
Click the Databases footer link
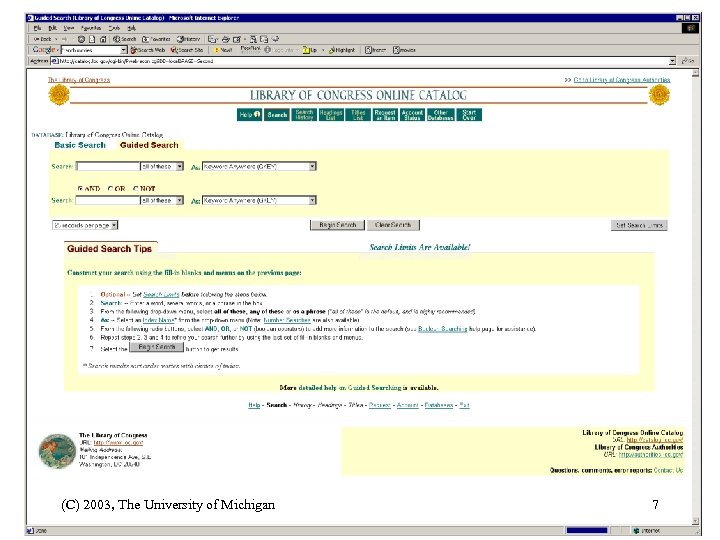point(439,405)
